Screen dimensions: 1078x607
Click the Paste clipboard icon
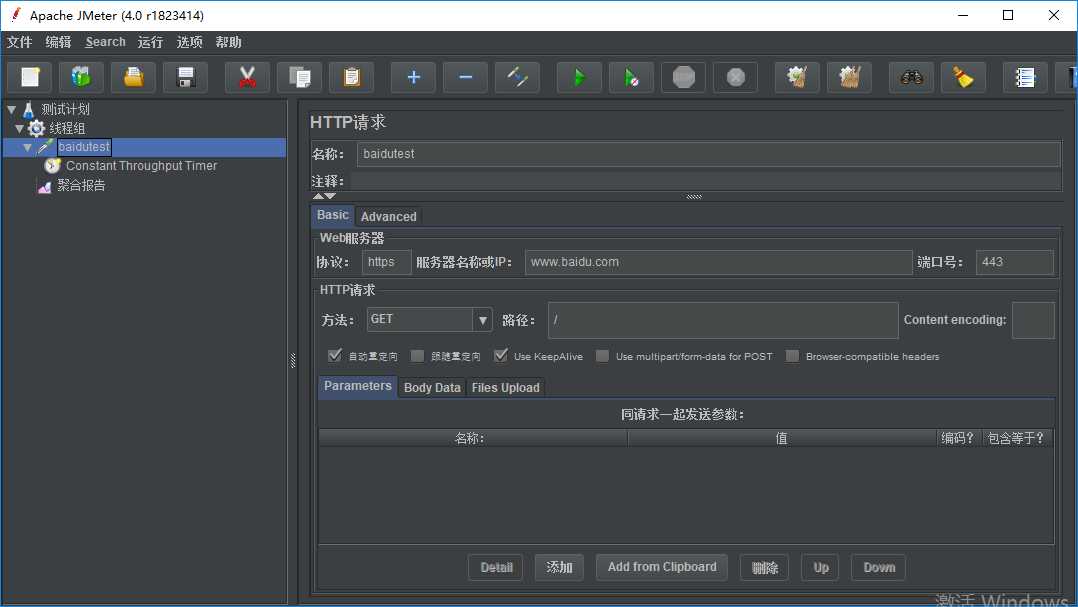coord(351,77)
